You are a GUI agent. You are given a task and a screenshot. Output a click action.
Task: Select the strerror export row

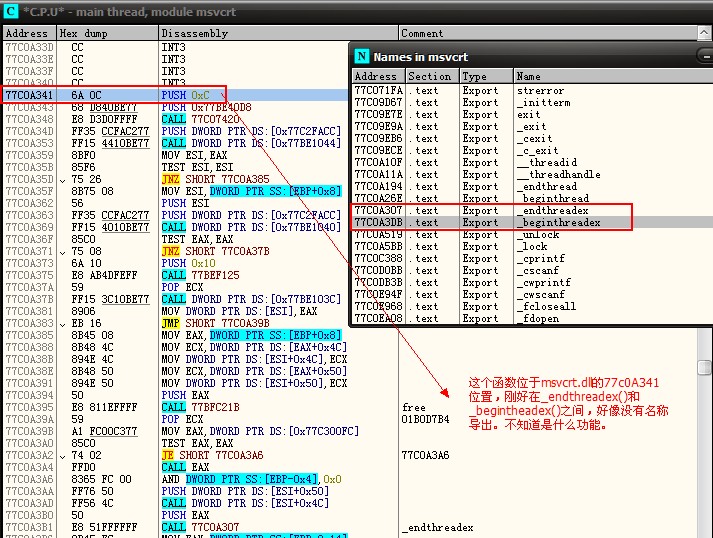(x=532, y=91)
